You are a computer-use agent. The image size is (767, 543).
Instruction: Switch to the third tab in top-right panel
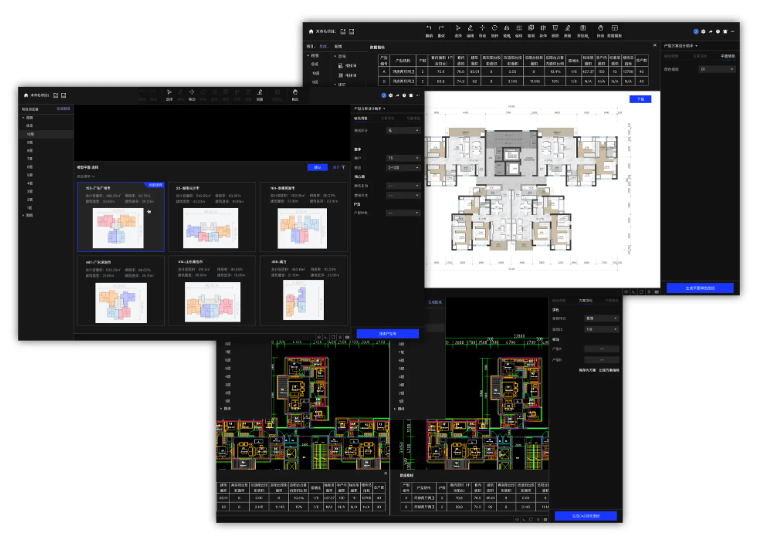click(727, 56)
